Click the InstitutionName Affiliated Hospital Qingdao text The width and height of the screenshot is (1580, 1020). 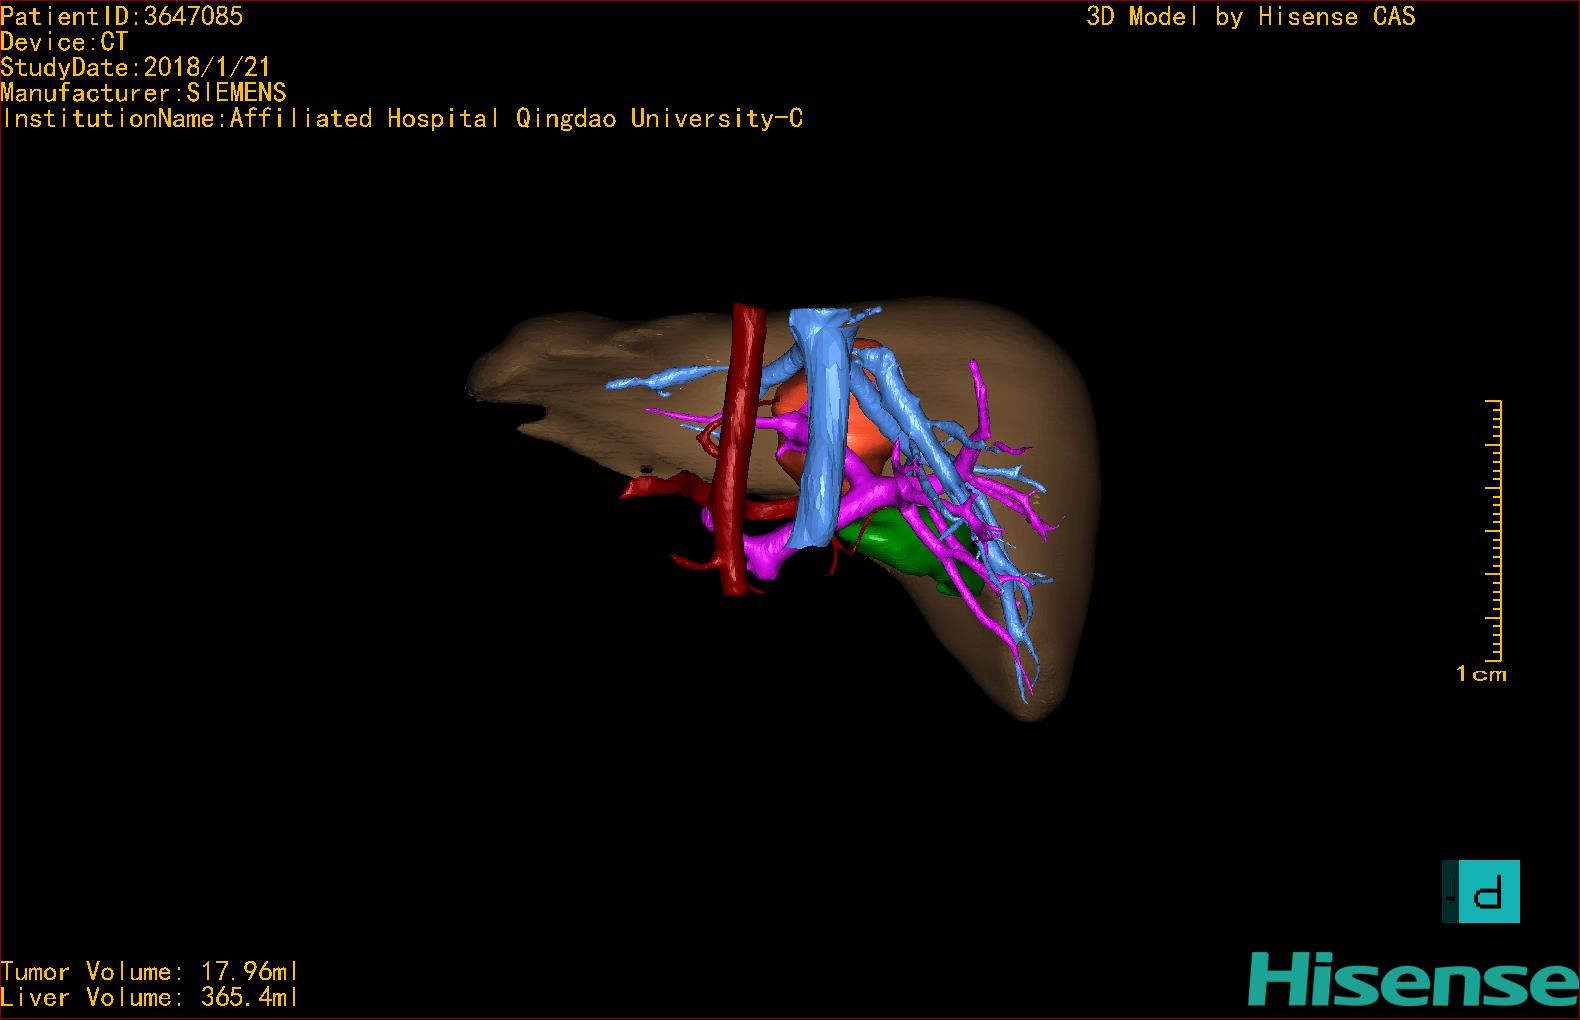pyautogui.click(x=402, y=119)
